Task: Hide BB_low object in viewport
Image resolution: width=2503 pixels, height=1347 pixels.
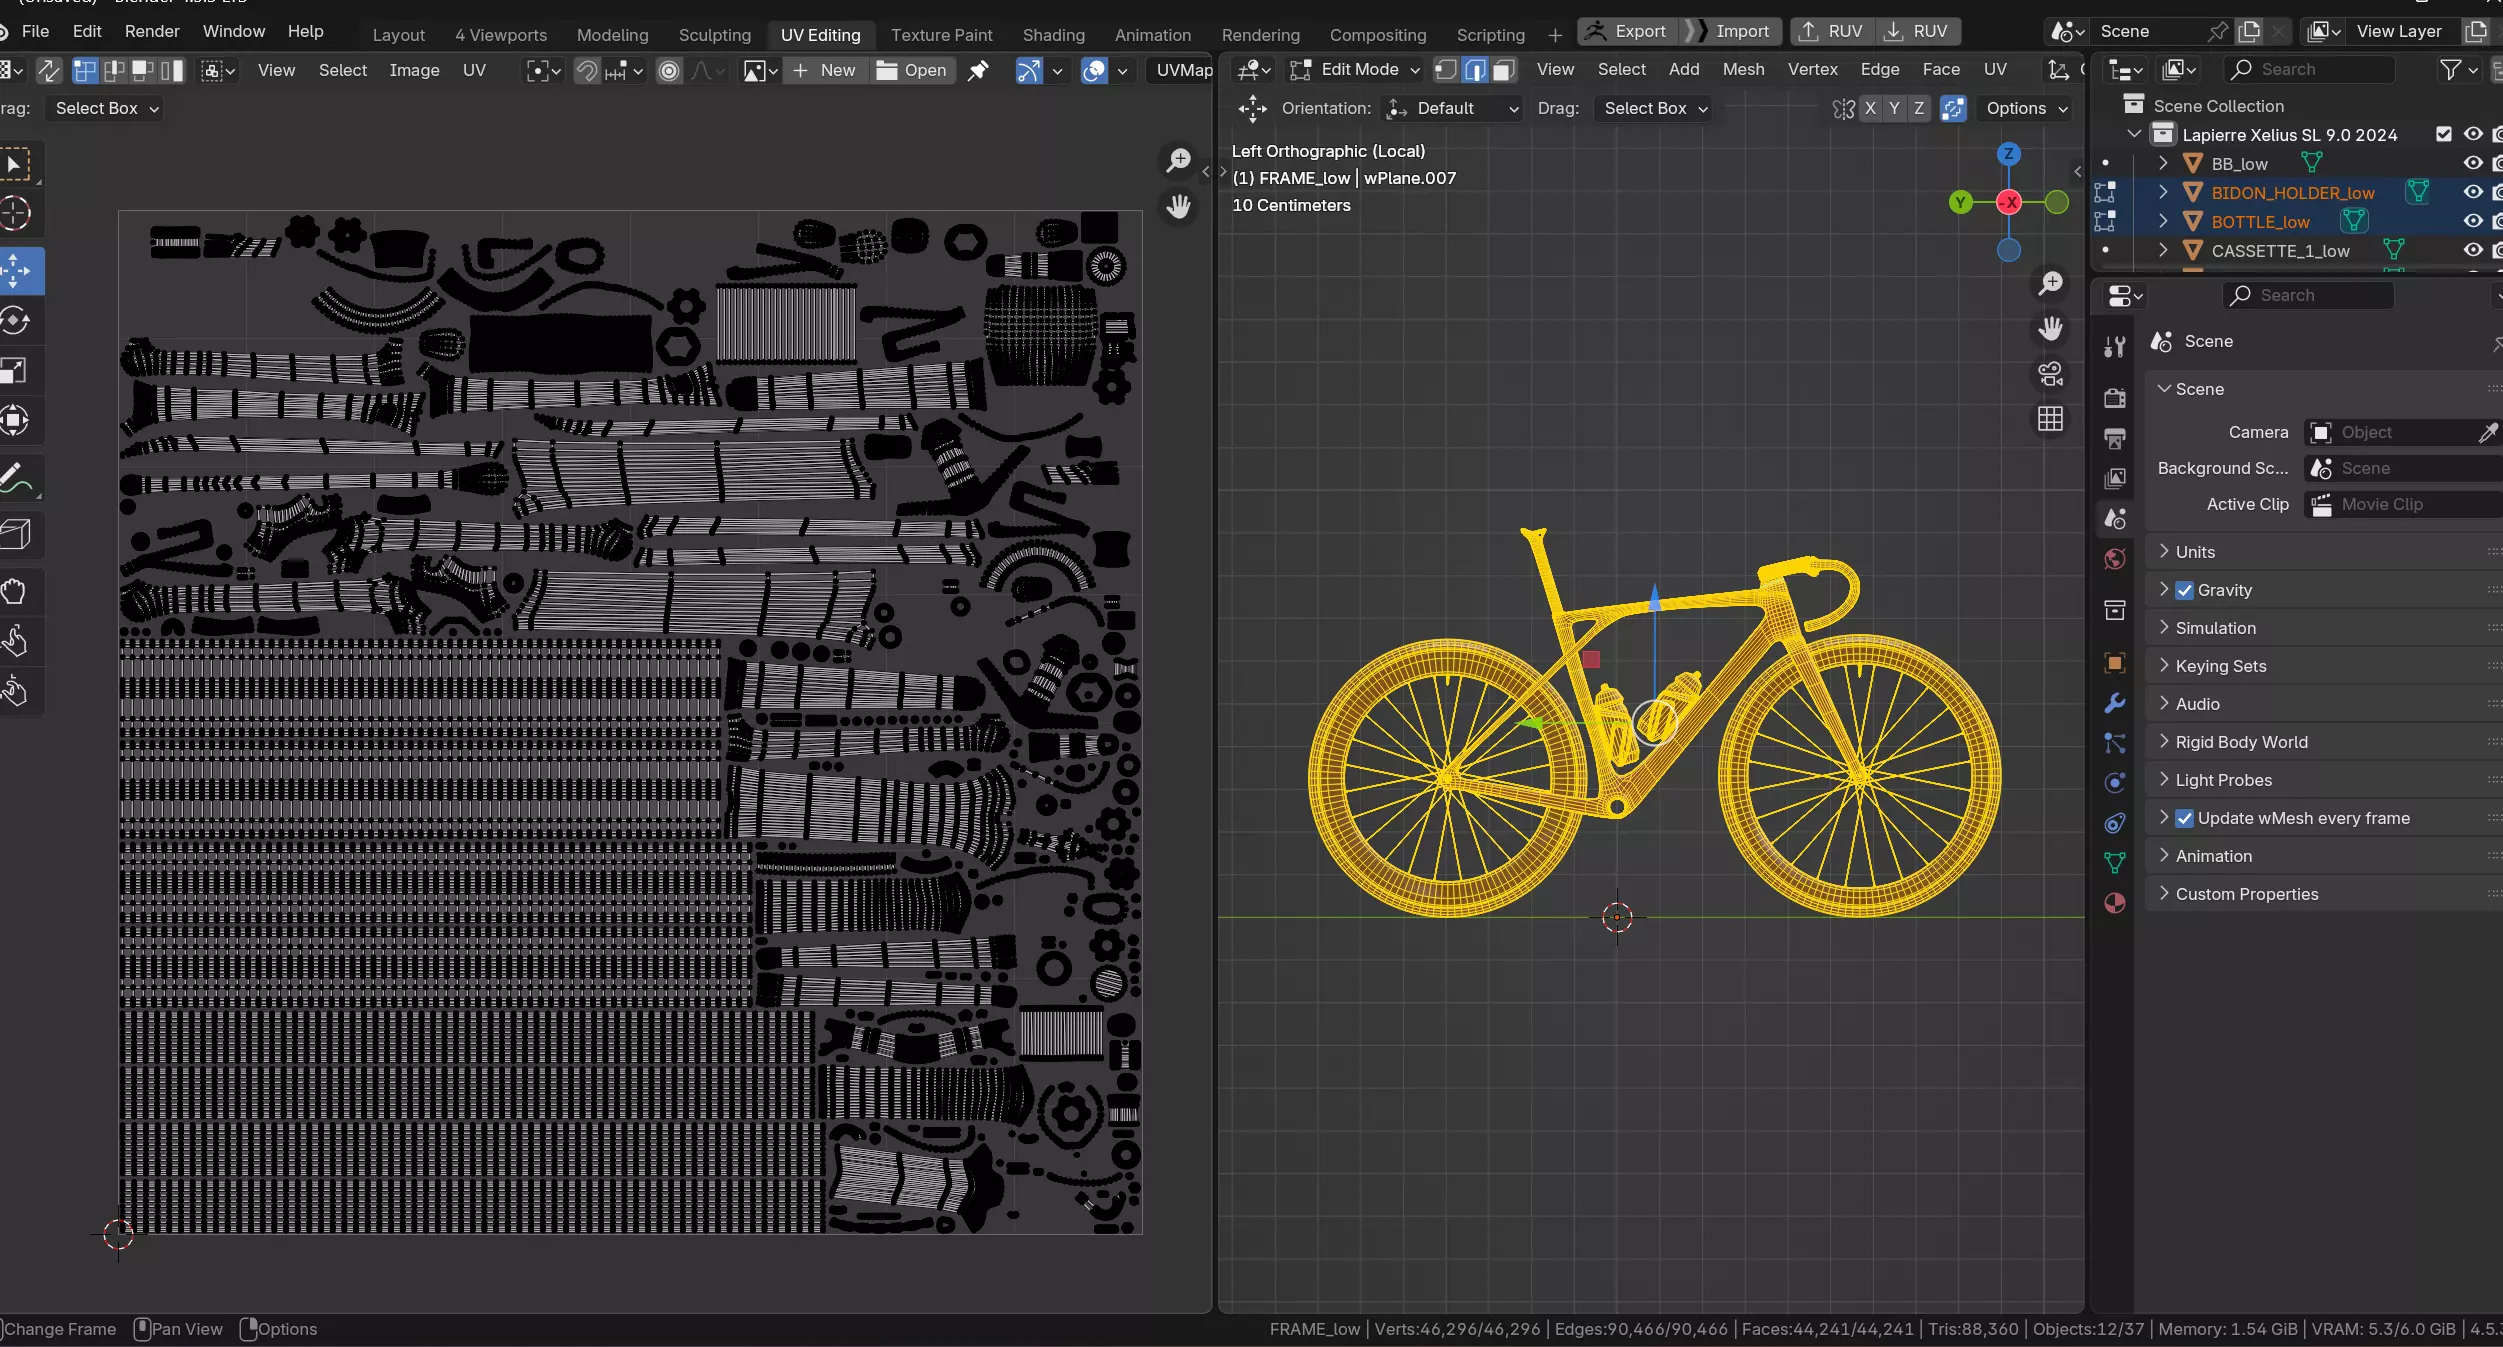Action: point(2473,163)
